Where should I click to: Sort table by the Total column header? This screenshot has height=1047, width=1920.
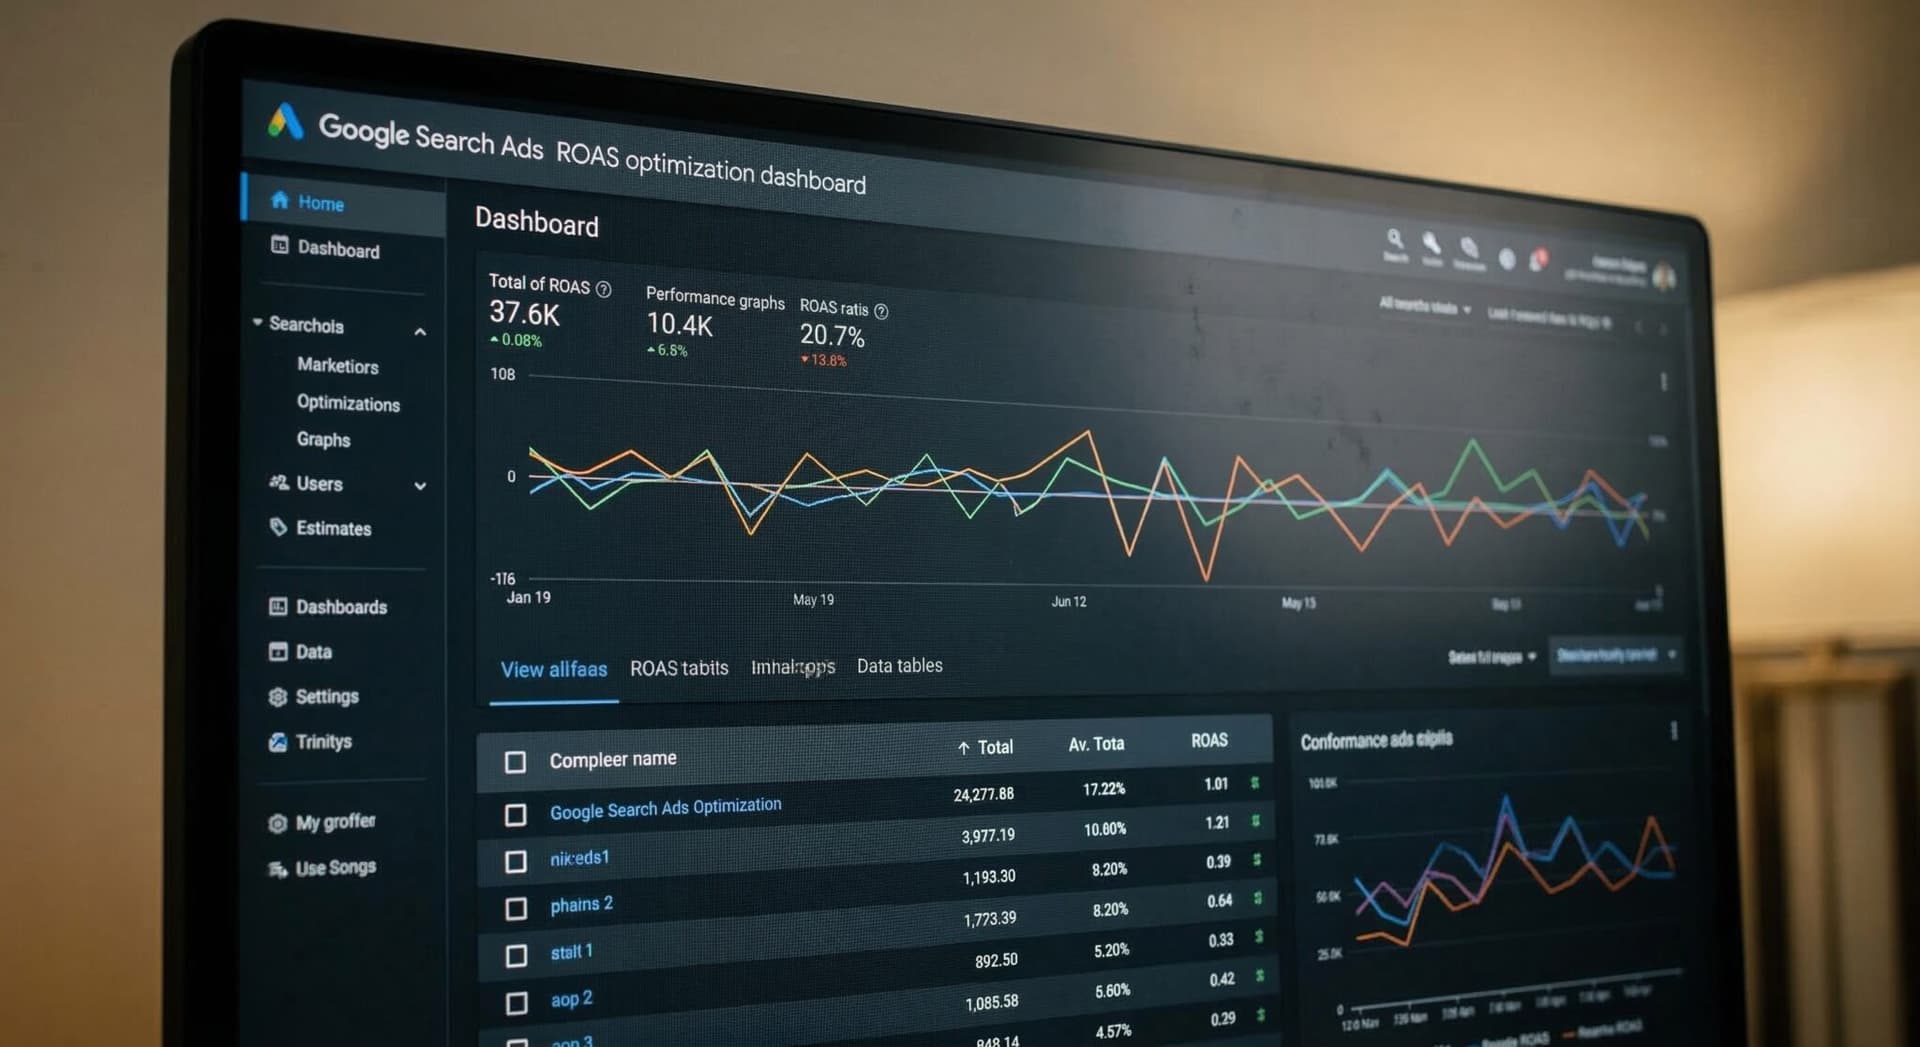pyautogui.click(x=986, y=747)
